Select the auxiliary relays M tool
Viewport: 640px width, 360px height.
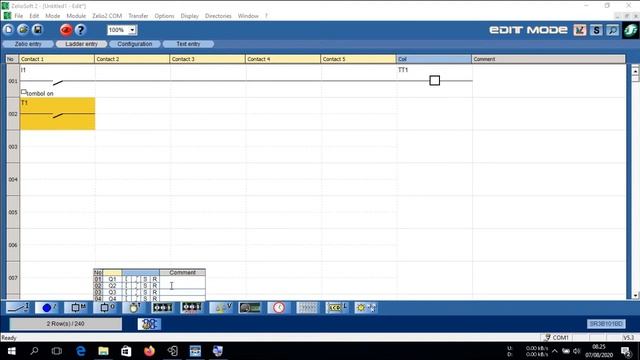coord(76,308)
